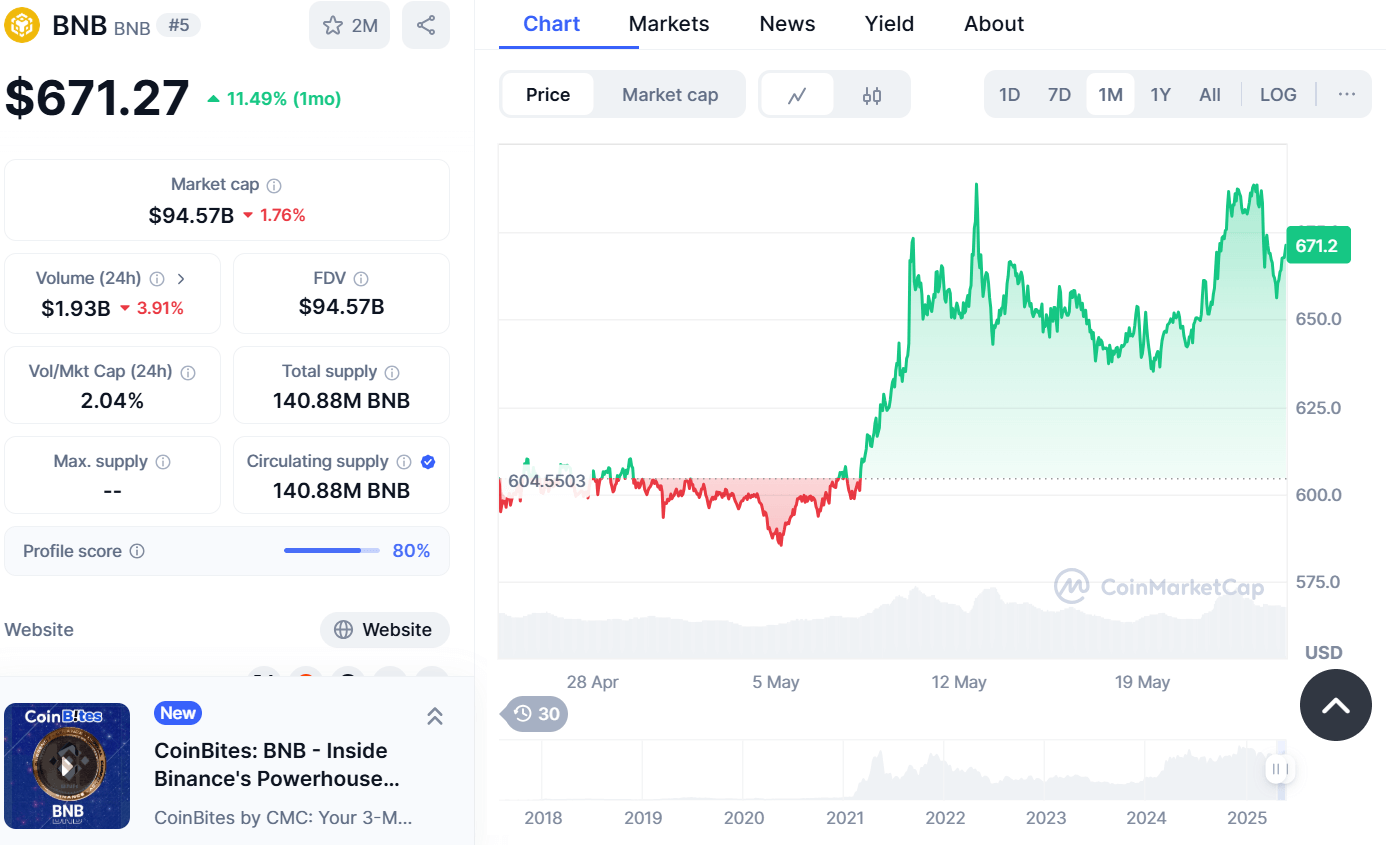Click the 604.5503 baseline price label
Screen dimensions: 1386x845
[x=547, y=481]
